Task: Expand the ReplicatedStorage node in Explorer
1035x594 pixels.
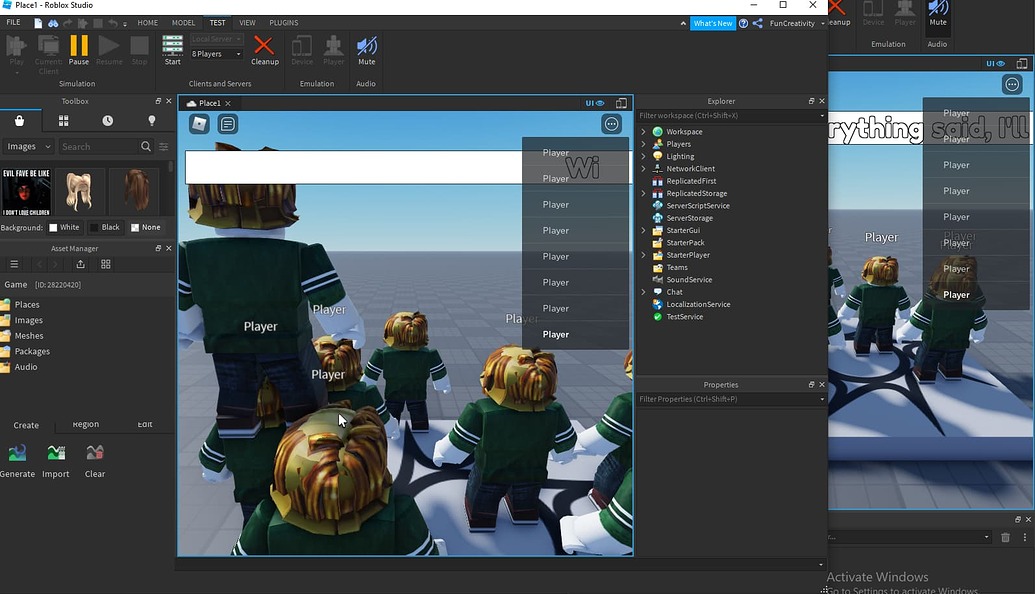Action: 644,193
